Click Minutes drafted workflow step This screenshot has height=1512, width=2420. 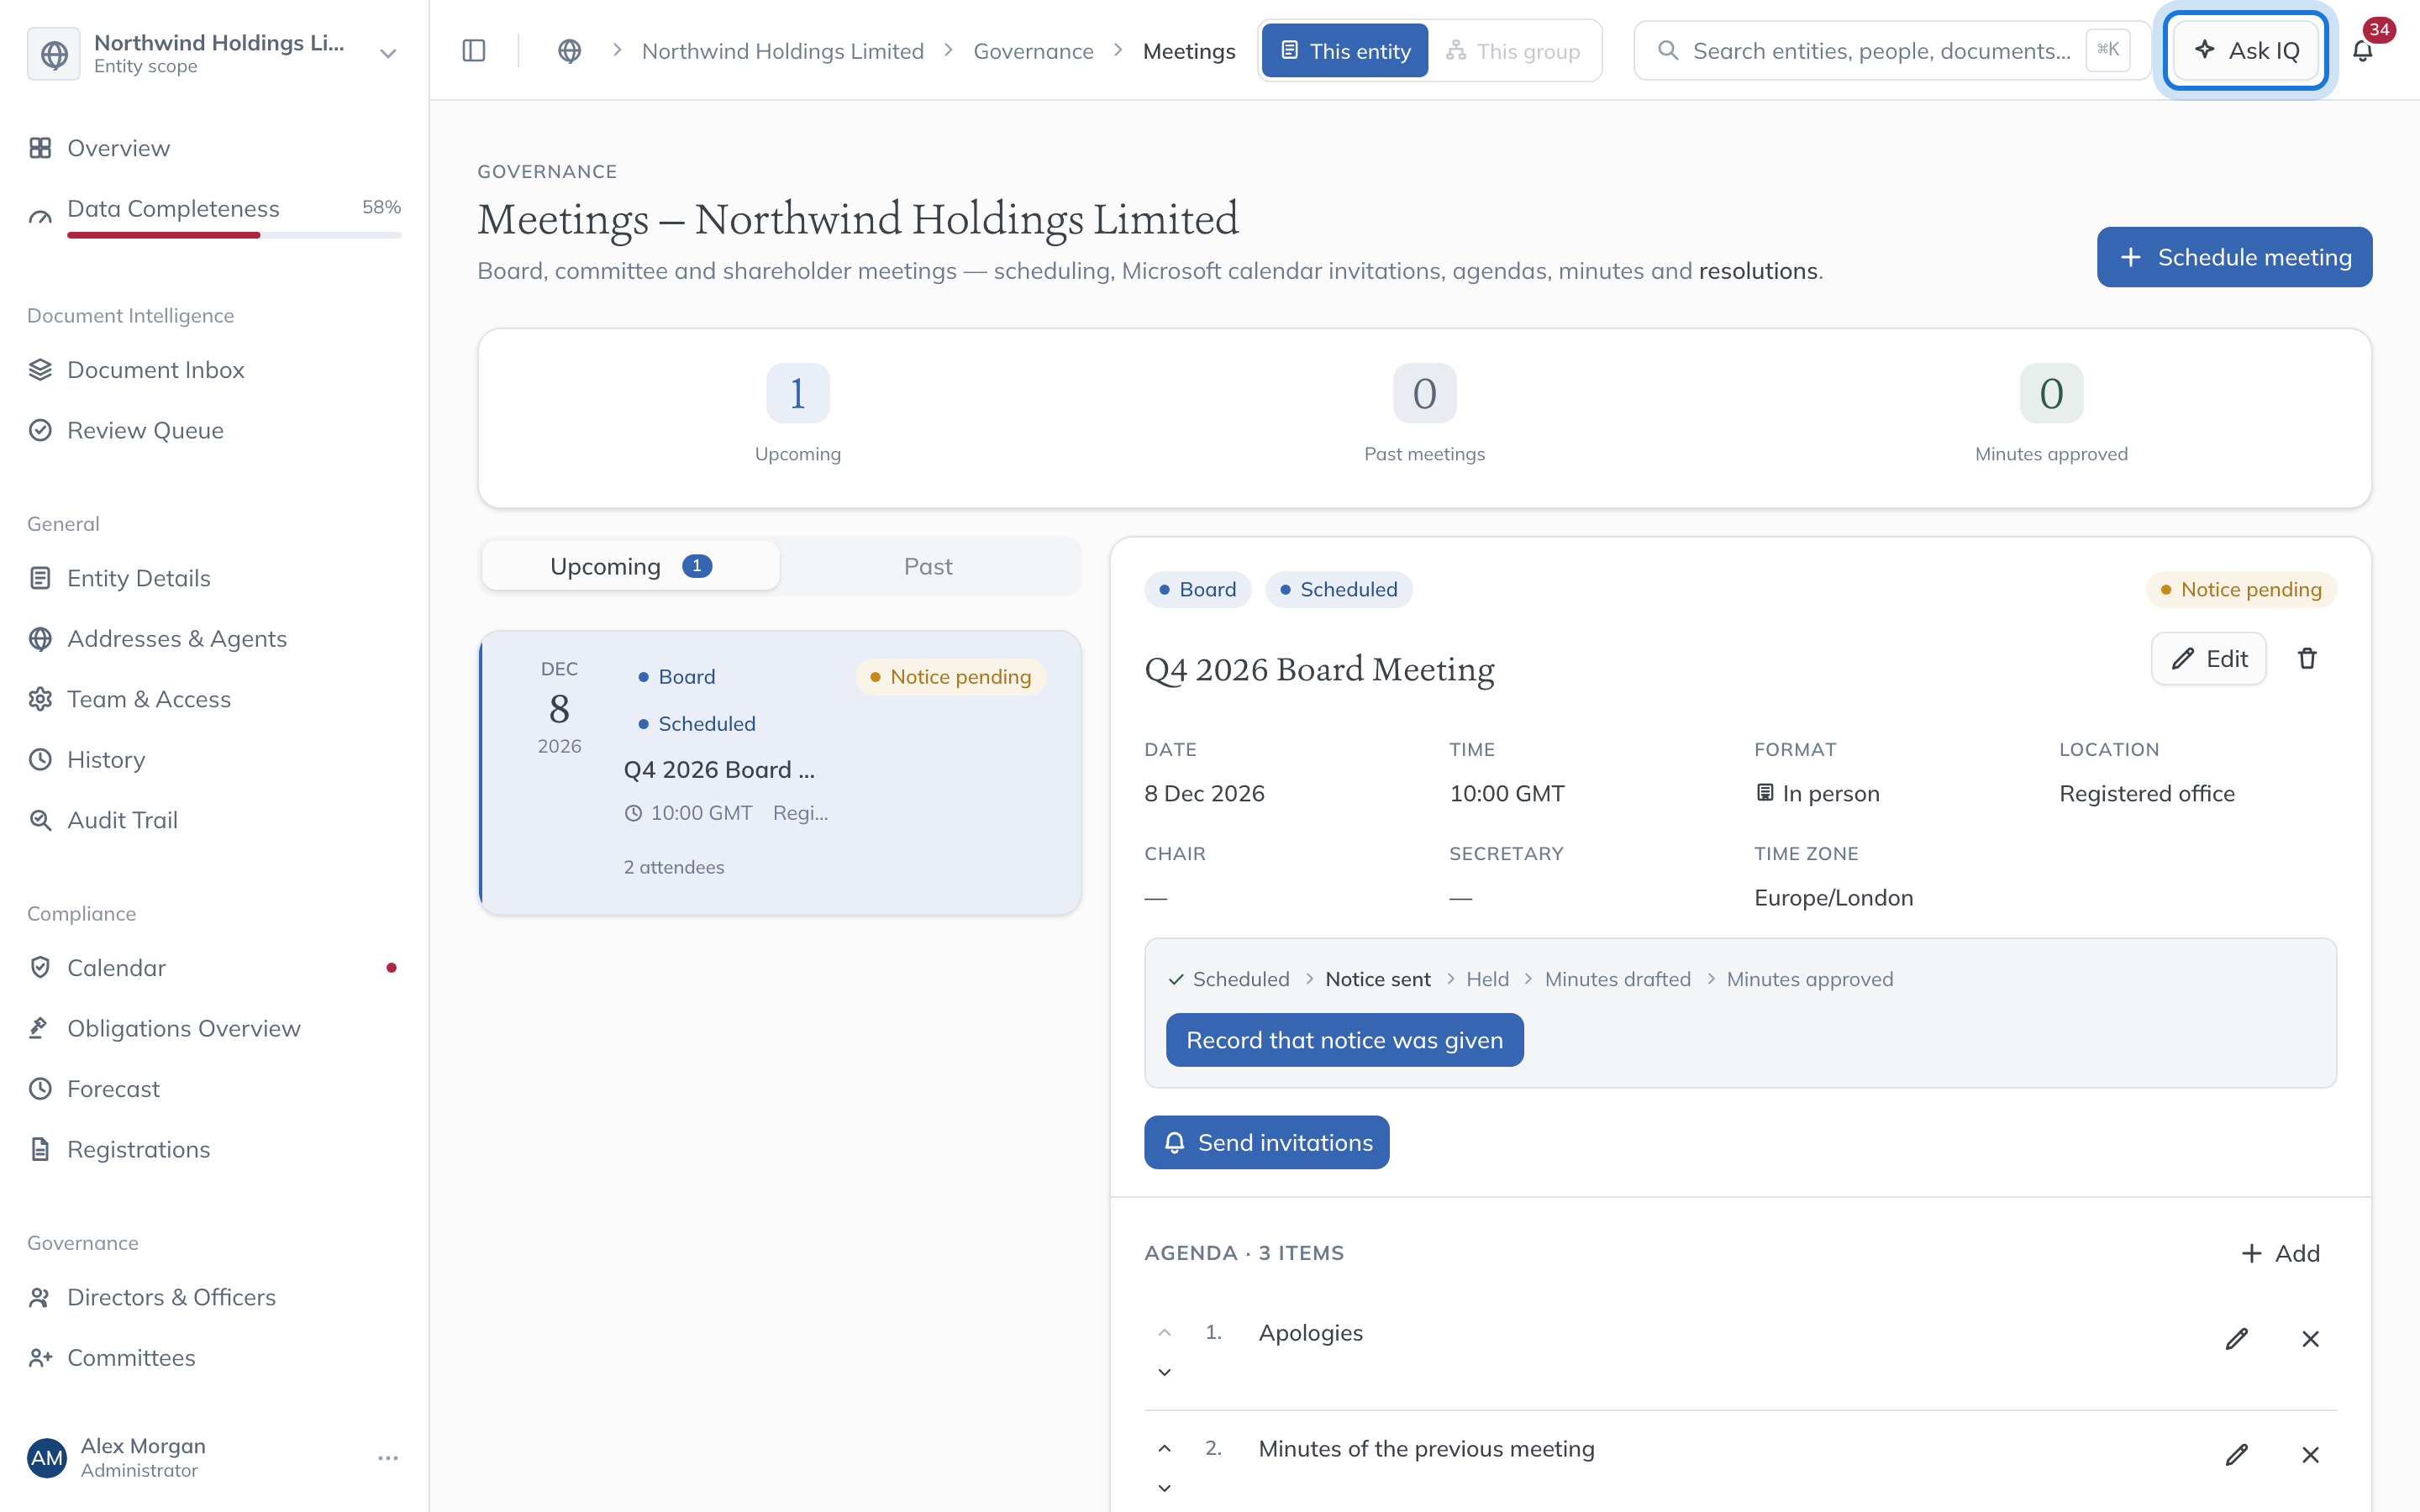(x=1617, y=979)
